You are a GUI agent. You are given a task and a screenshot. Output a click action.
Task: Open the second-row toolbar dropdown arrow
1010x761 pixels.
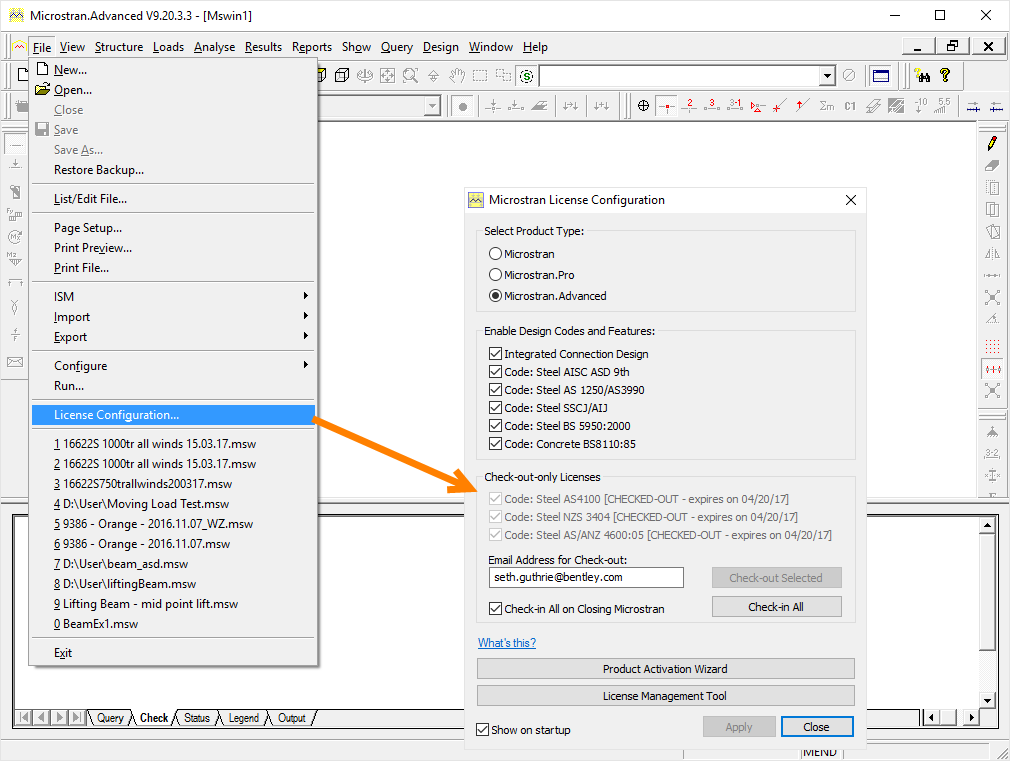point(433,106)
